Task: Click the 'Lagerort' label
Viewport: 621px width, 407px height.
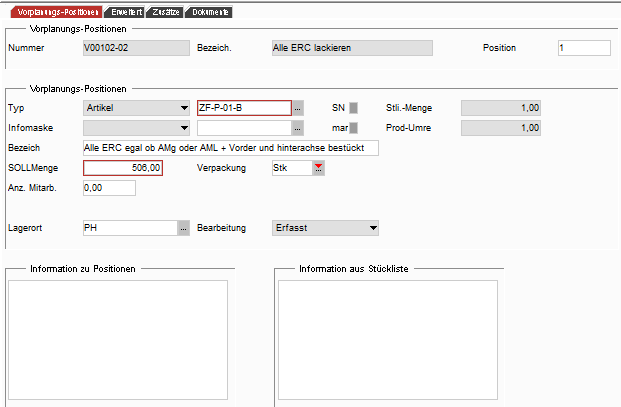Action: [x=25, y=228]
